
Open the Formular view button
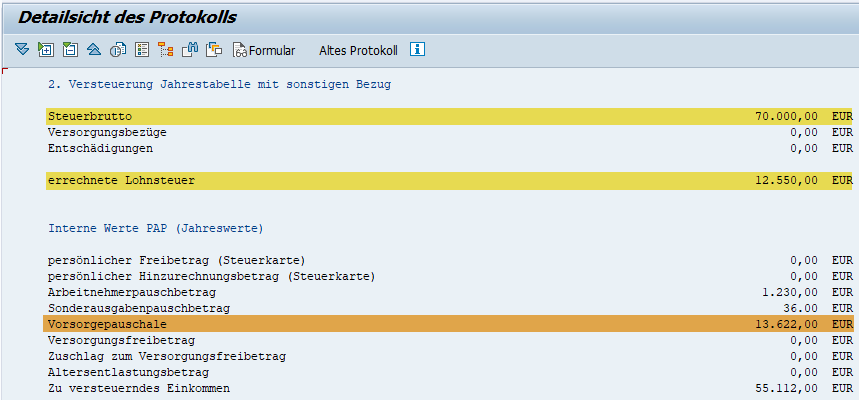(x=264, y=50)
